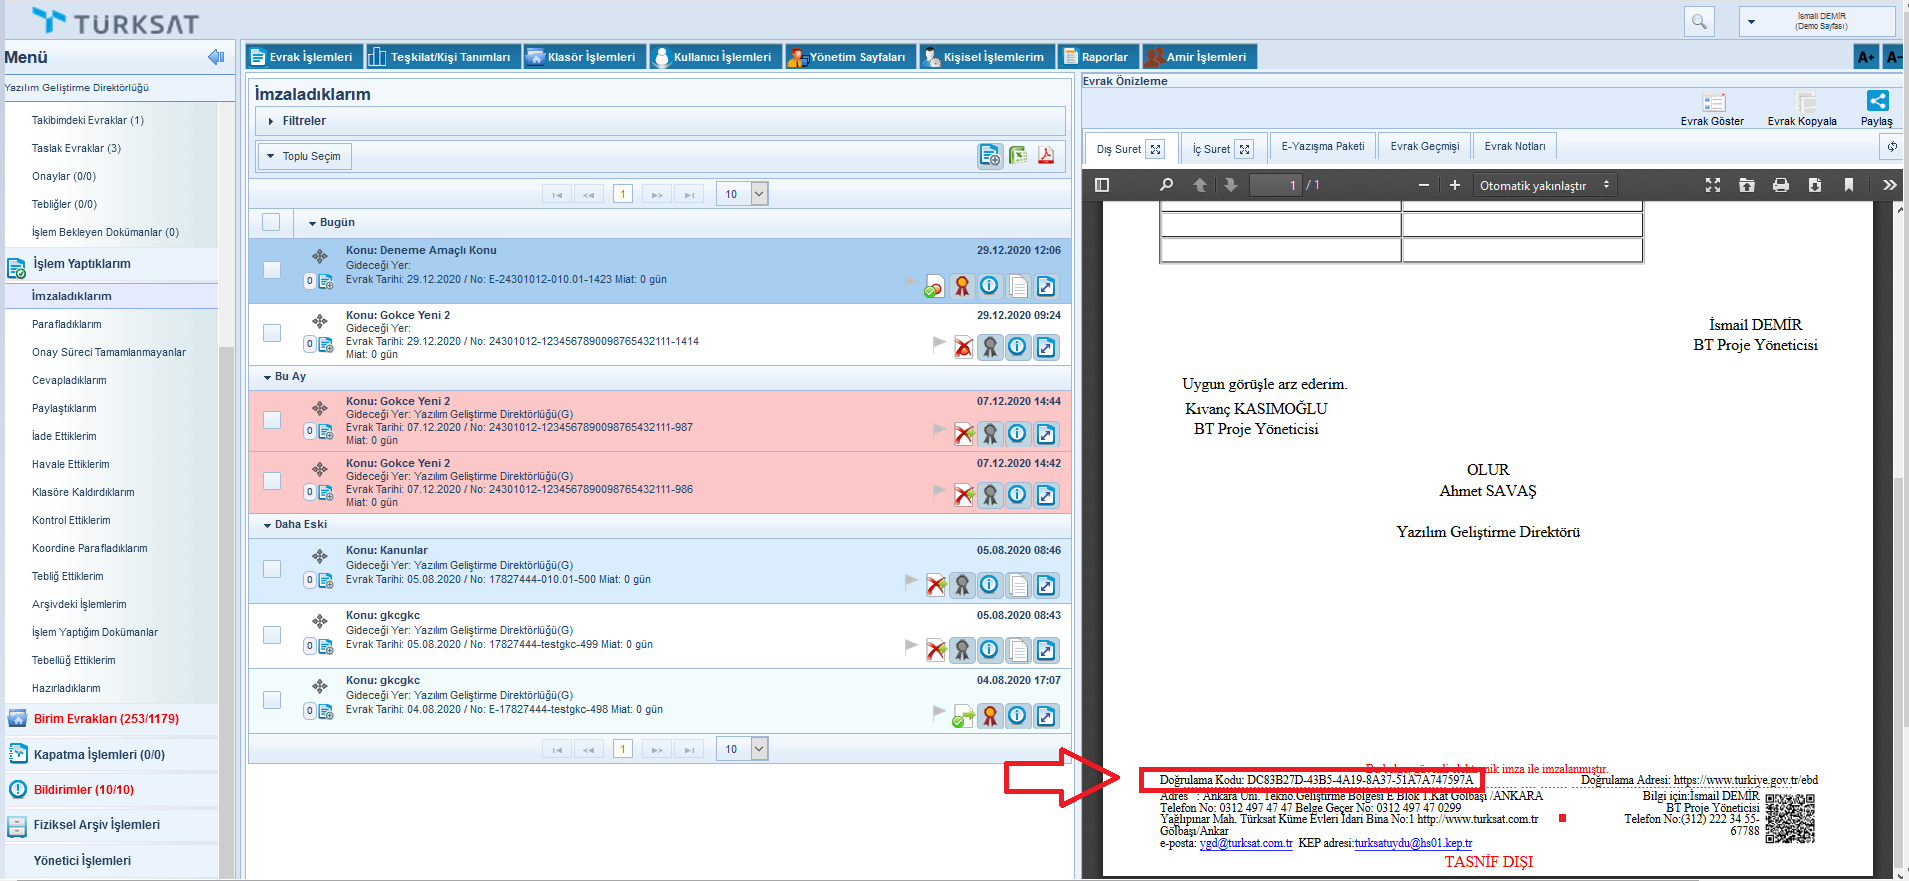Export the list to Excel

click(x=1018, y=155)
